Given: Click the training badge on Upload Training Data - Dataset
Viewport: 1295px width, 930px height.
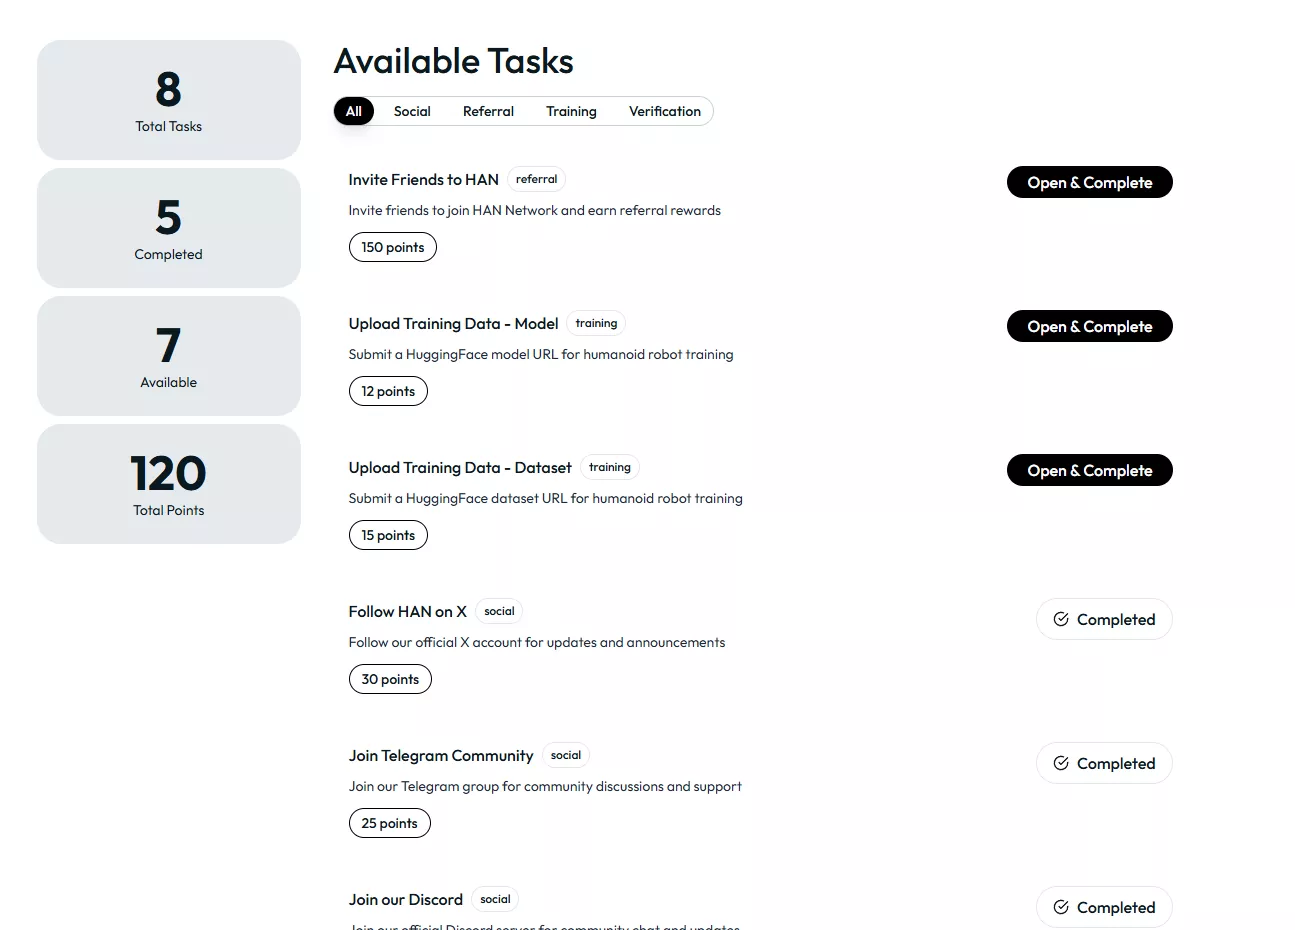Looking at the screenshot, I should click(x=609, y=467).
